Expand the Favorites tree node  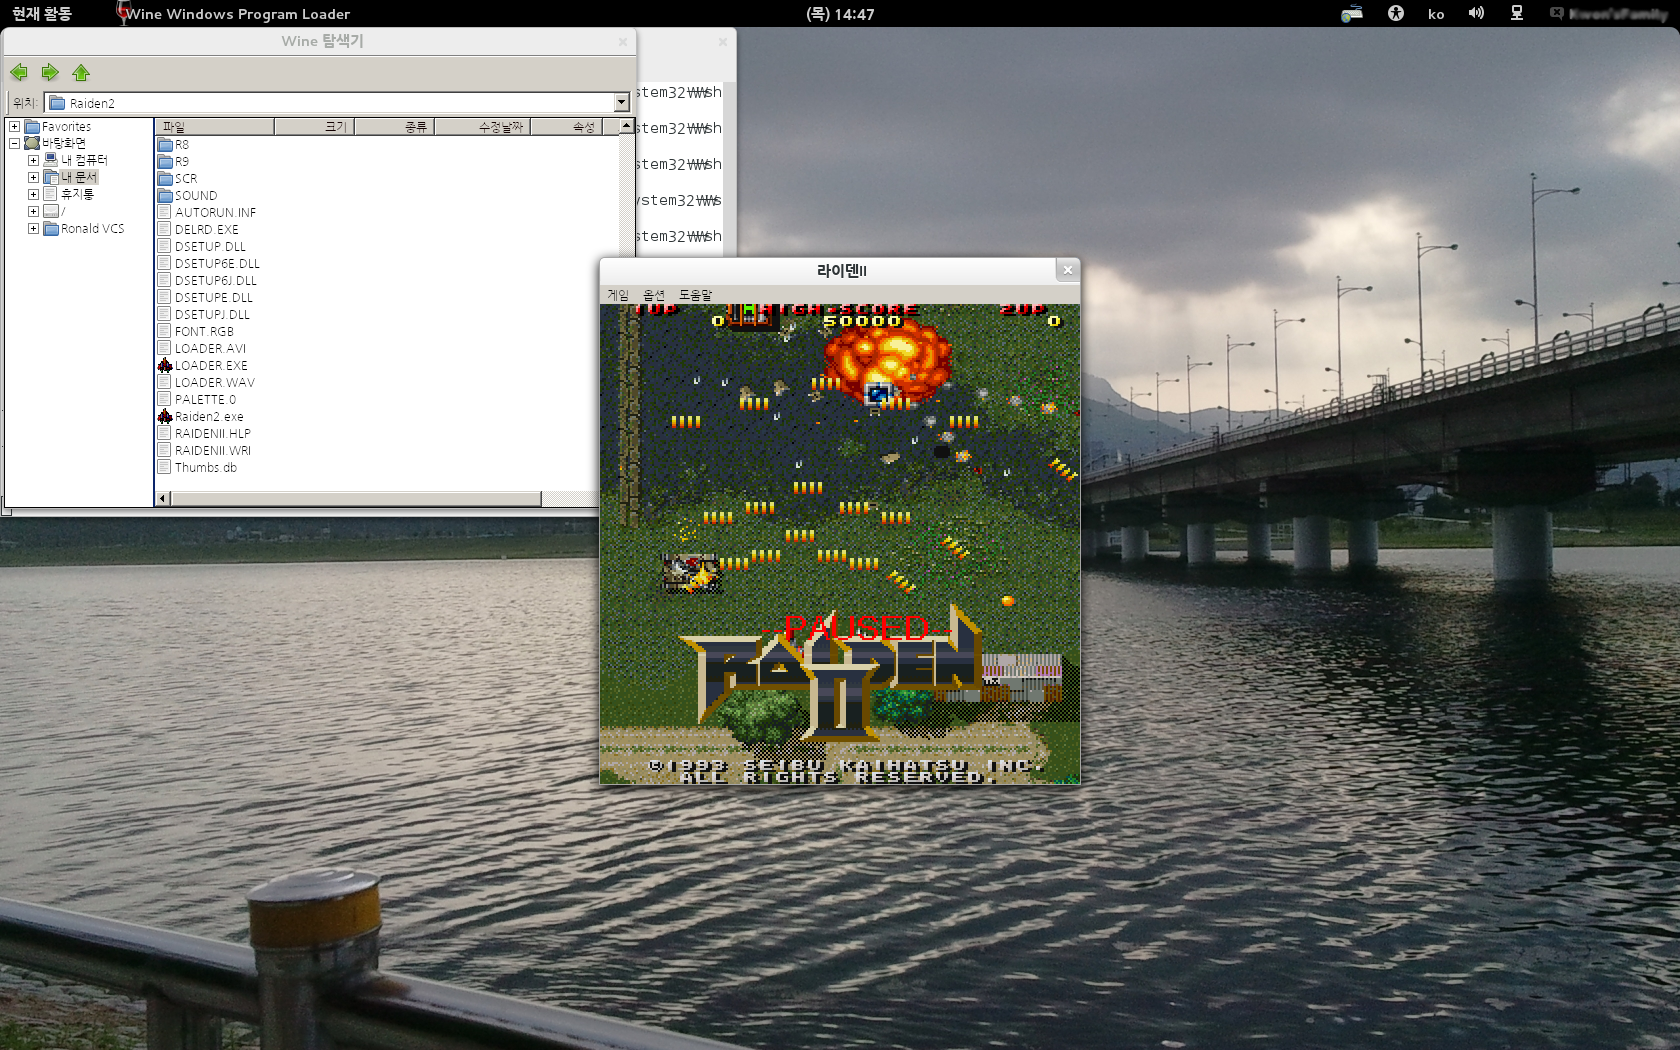pos(14,126)
